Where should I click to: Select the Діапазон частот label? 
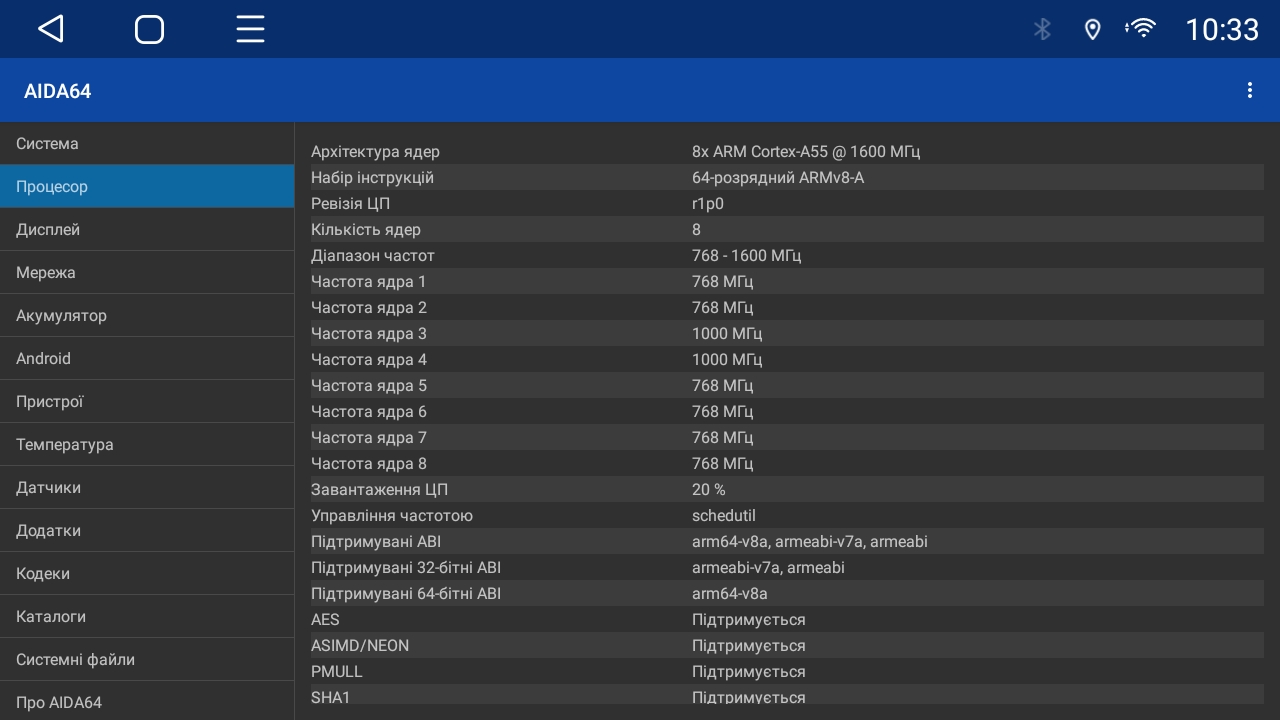373,256
